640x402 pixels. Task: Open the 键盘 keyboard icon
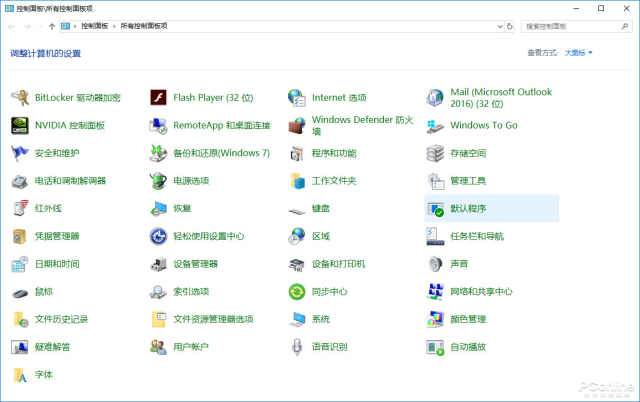click(x=297, y=210)
